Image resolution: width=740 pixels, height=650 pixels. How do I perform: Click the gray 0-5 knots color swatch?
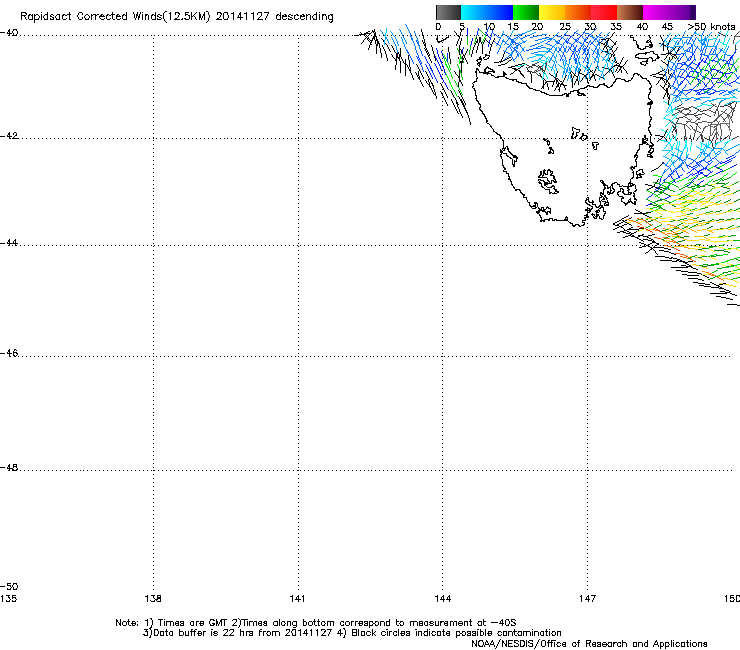coord(448,12)
